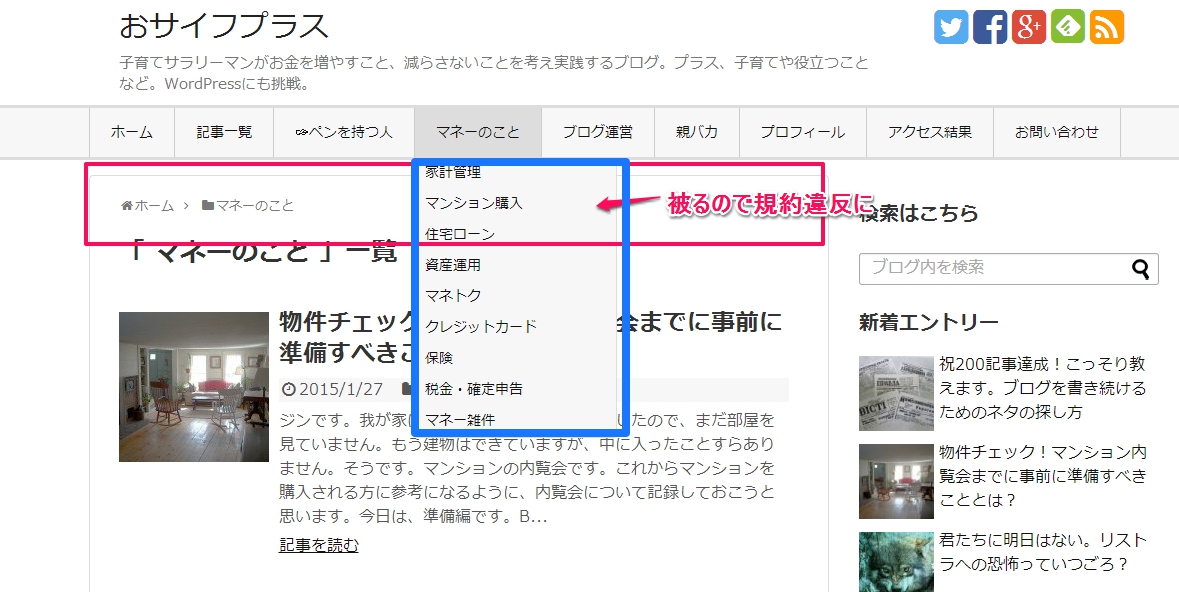Open the Google Plus social icon
This screenshot has height=592, width=1179.
click(1029, 27)
